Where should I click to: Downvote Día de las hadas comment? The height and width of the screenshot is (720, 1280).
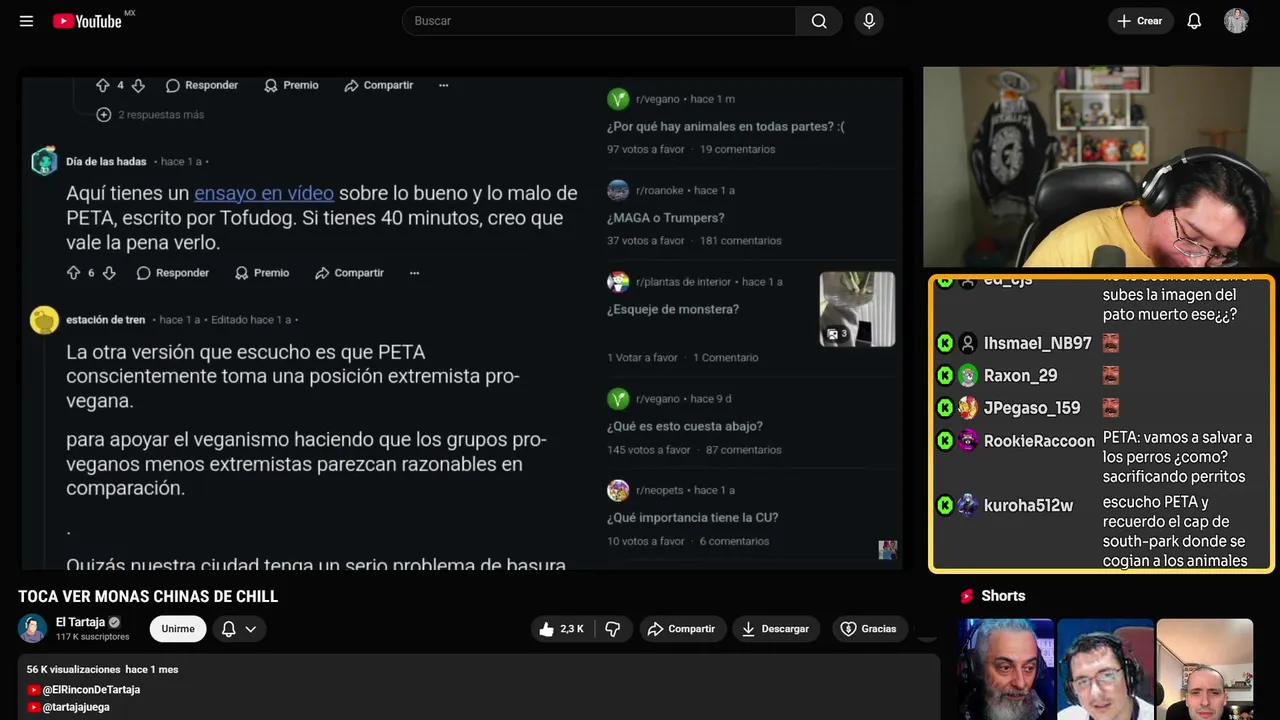point(109,273)
